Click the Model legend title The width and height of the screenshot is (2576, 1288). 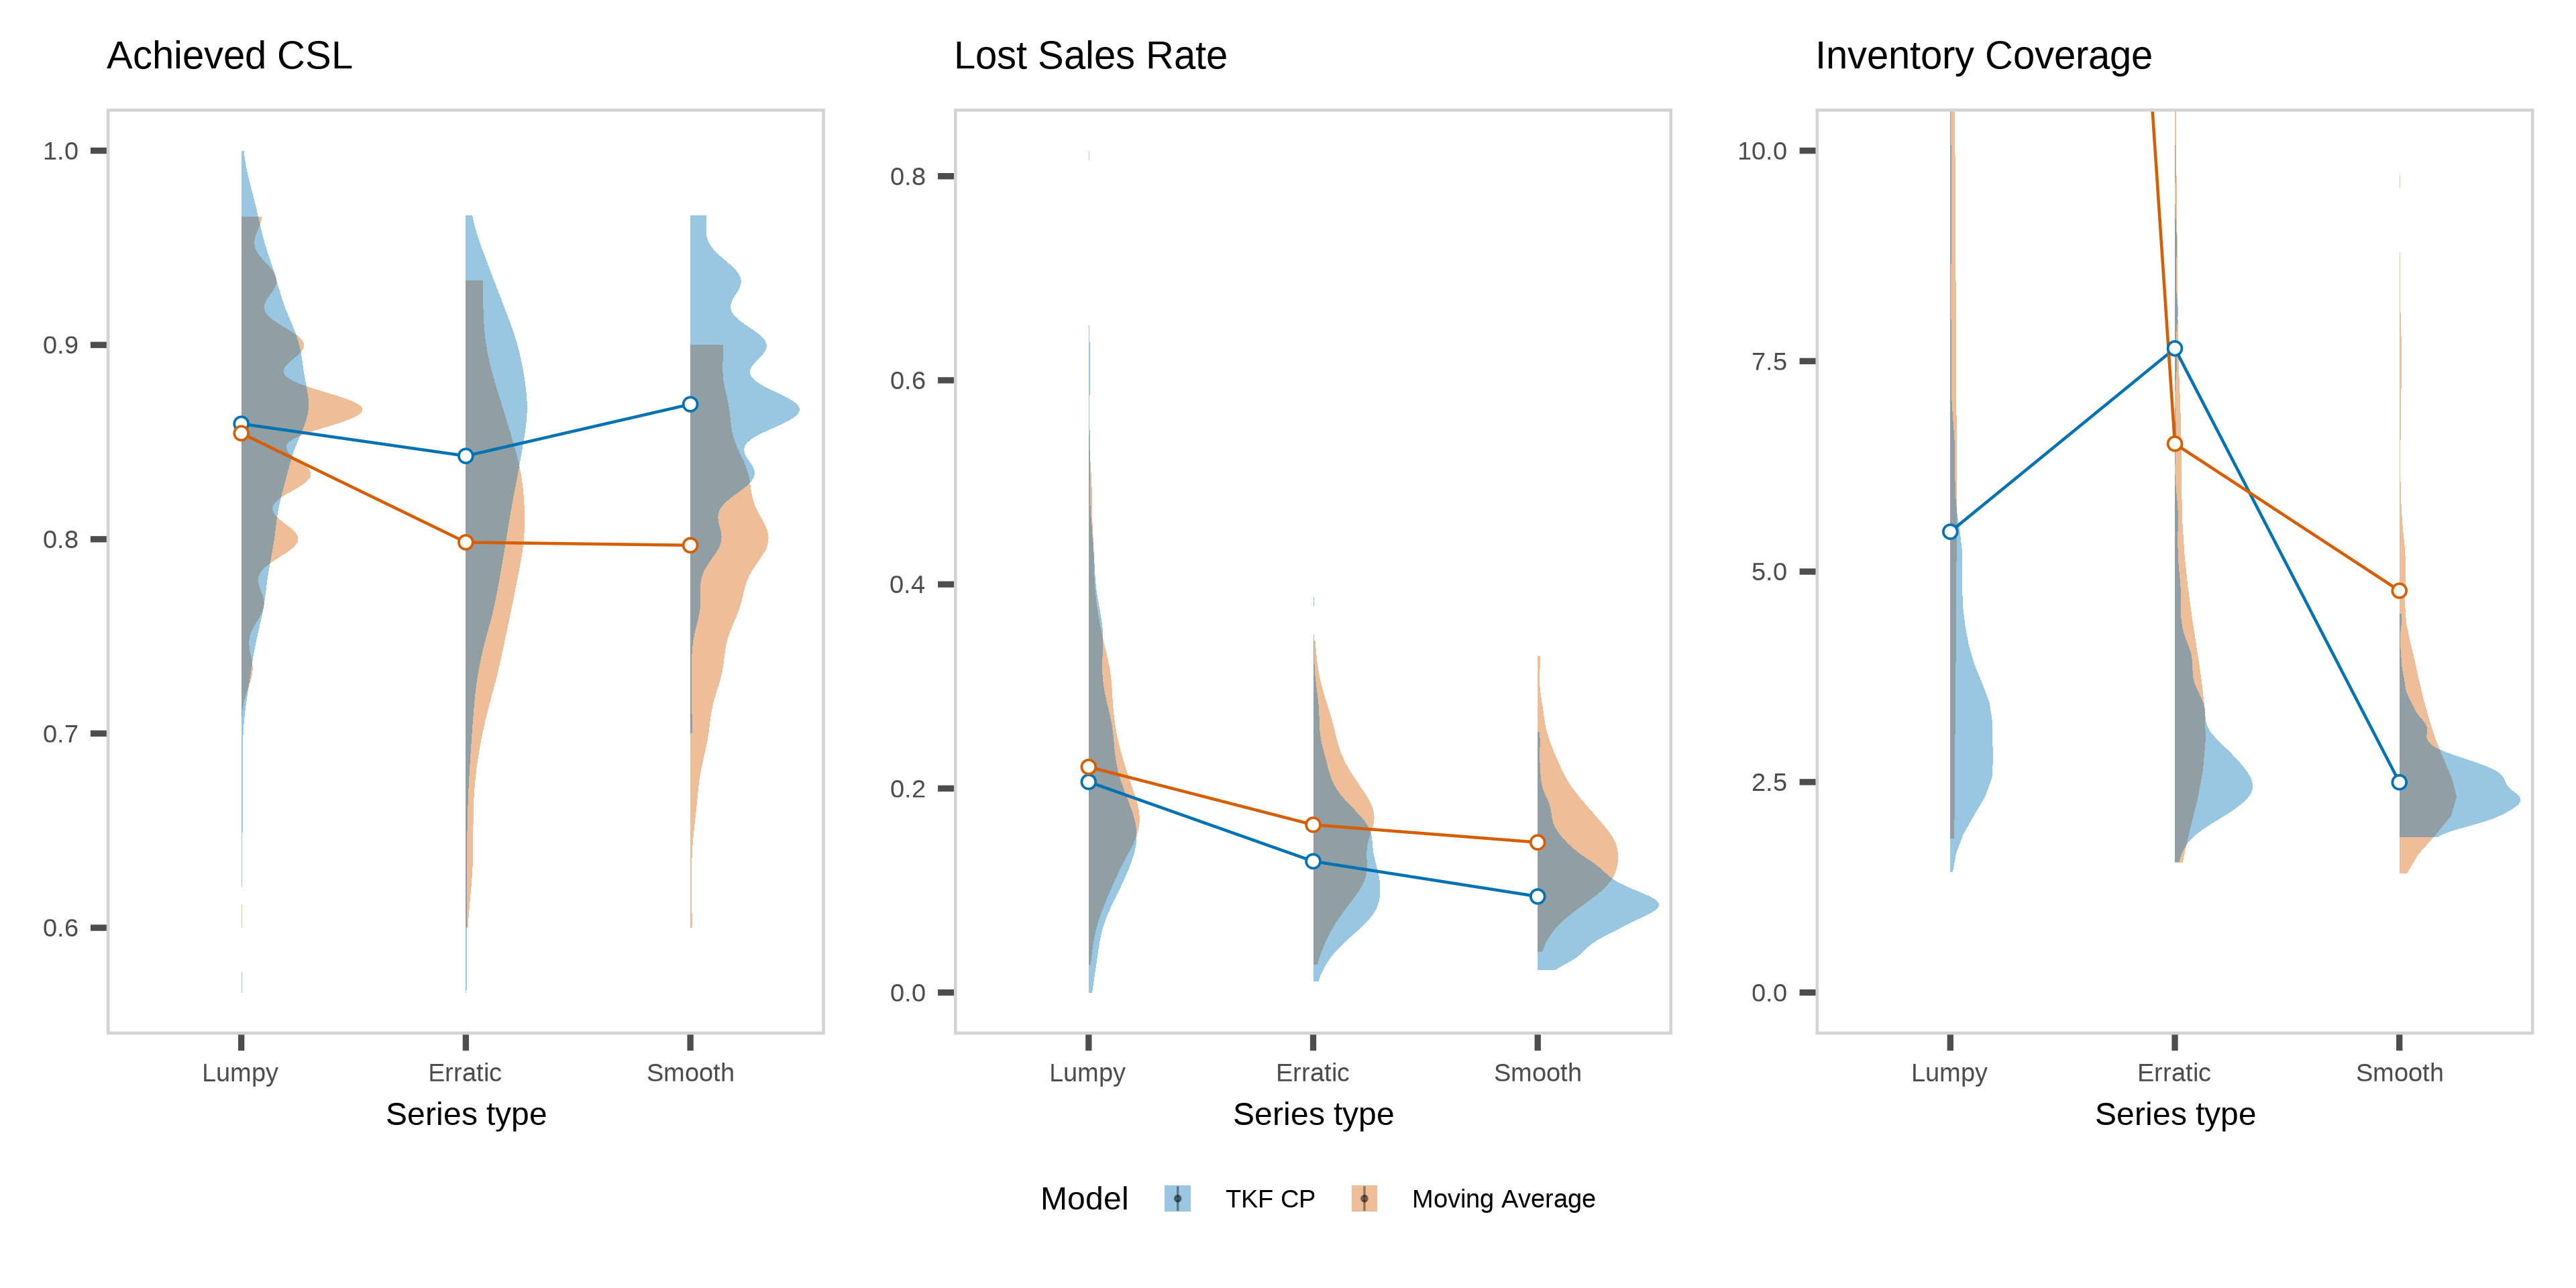pyautogui.click(x=1084, y=1199)
